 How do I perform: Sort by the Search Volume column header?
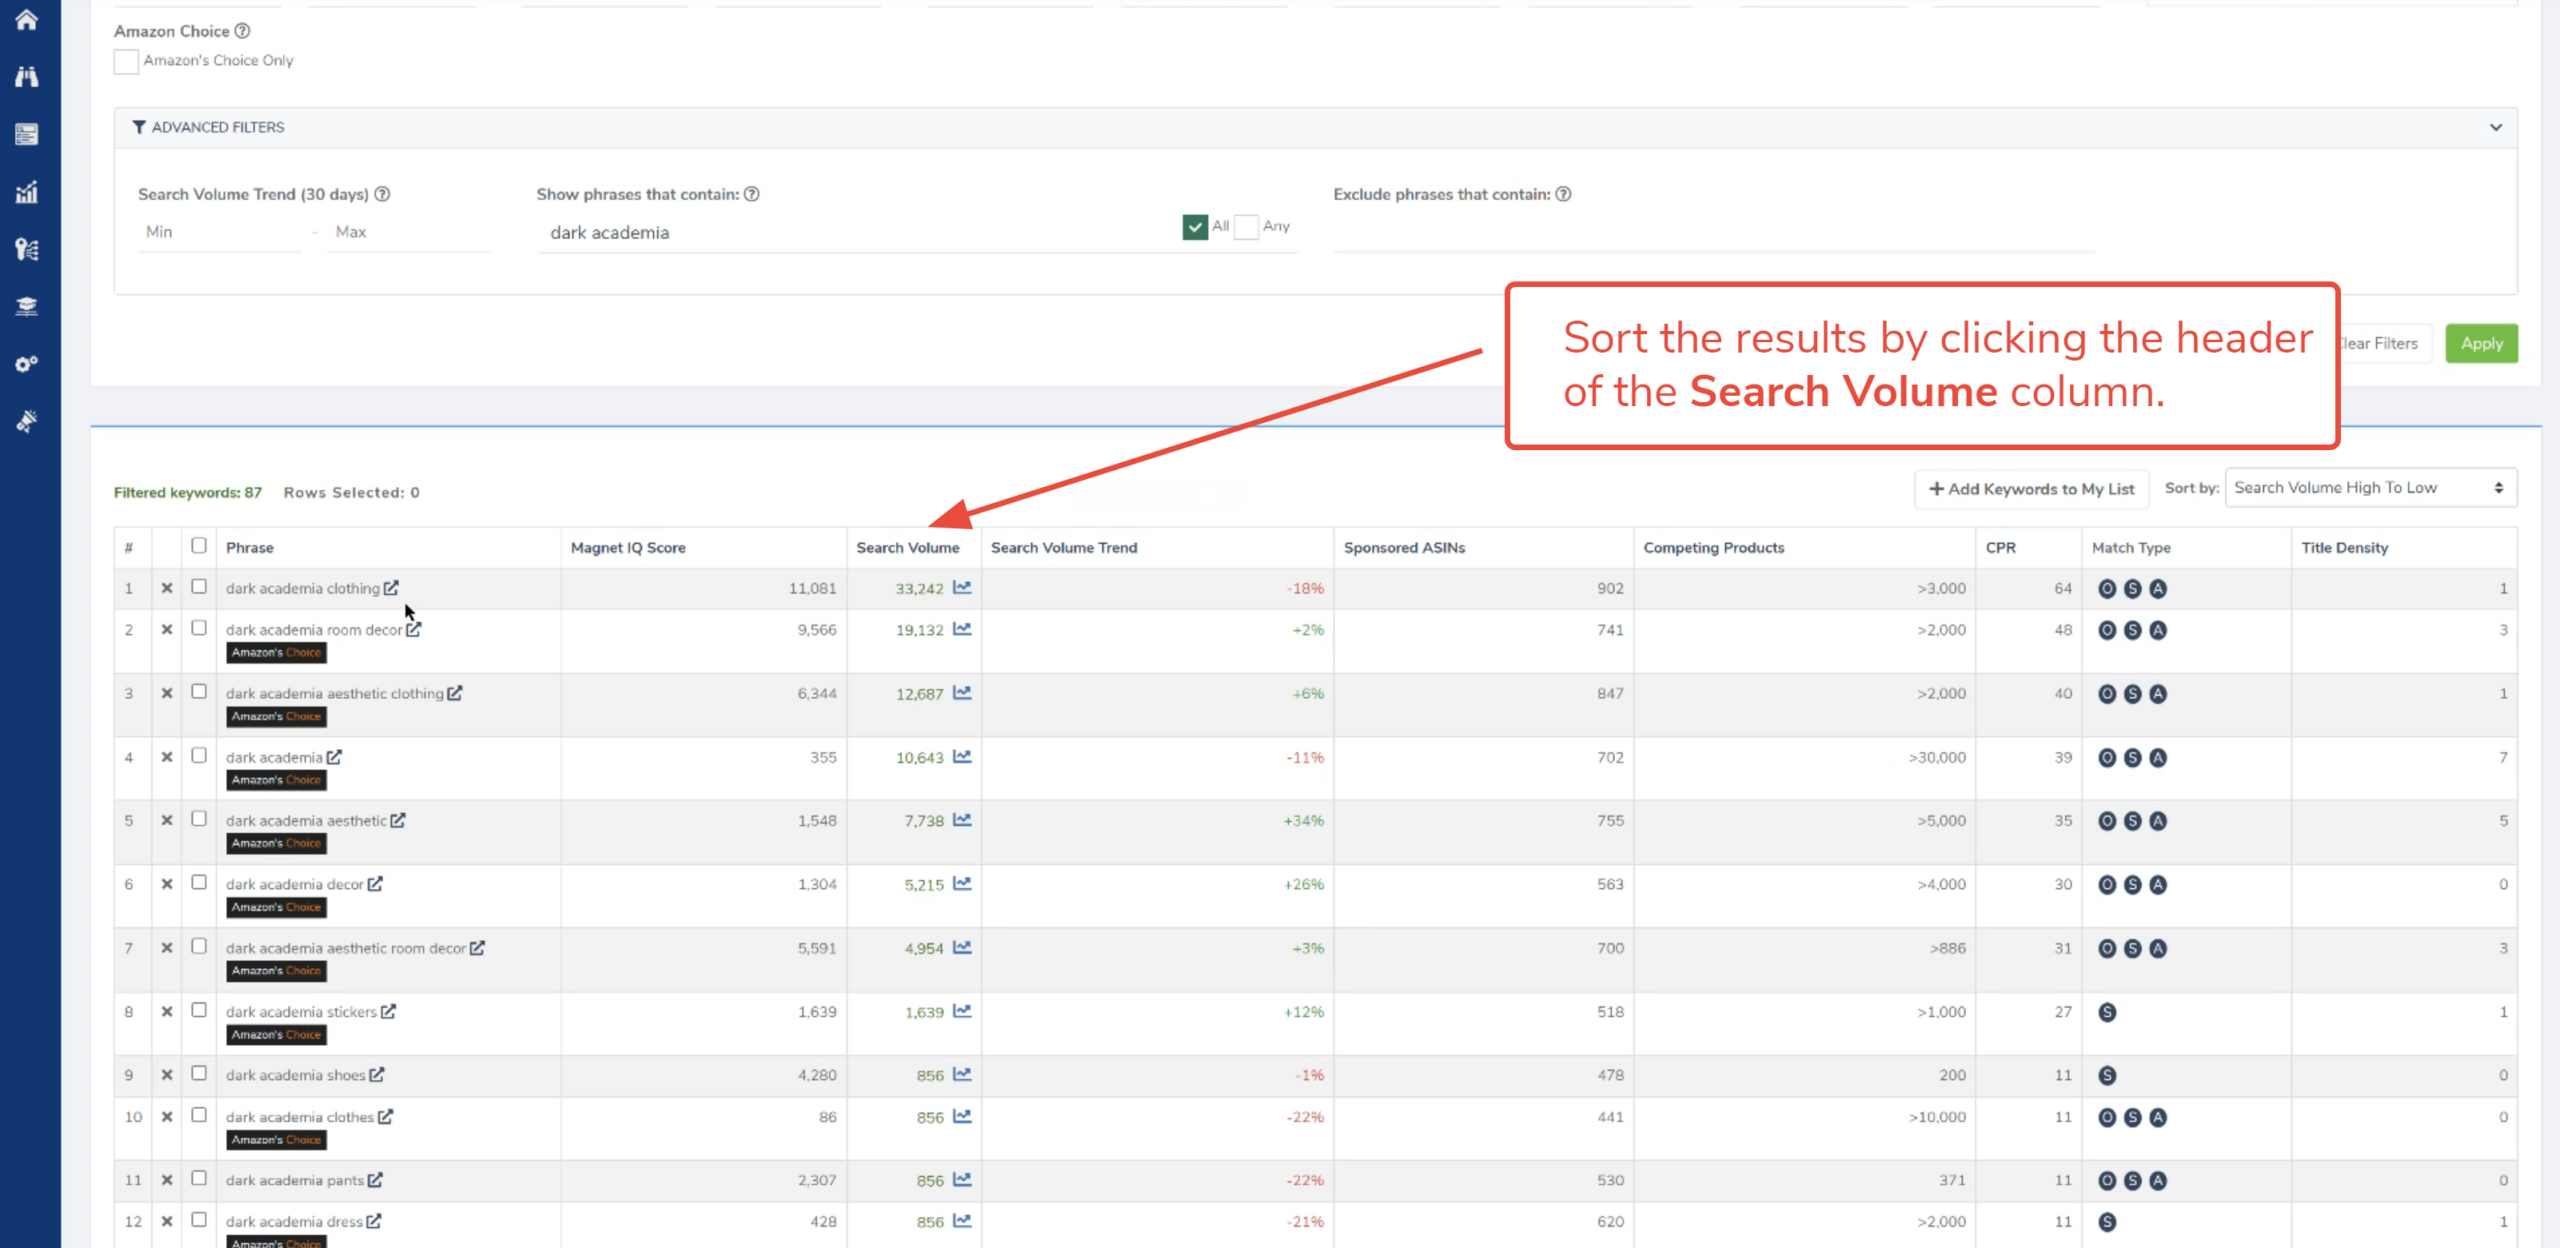point(907,548)
